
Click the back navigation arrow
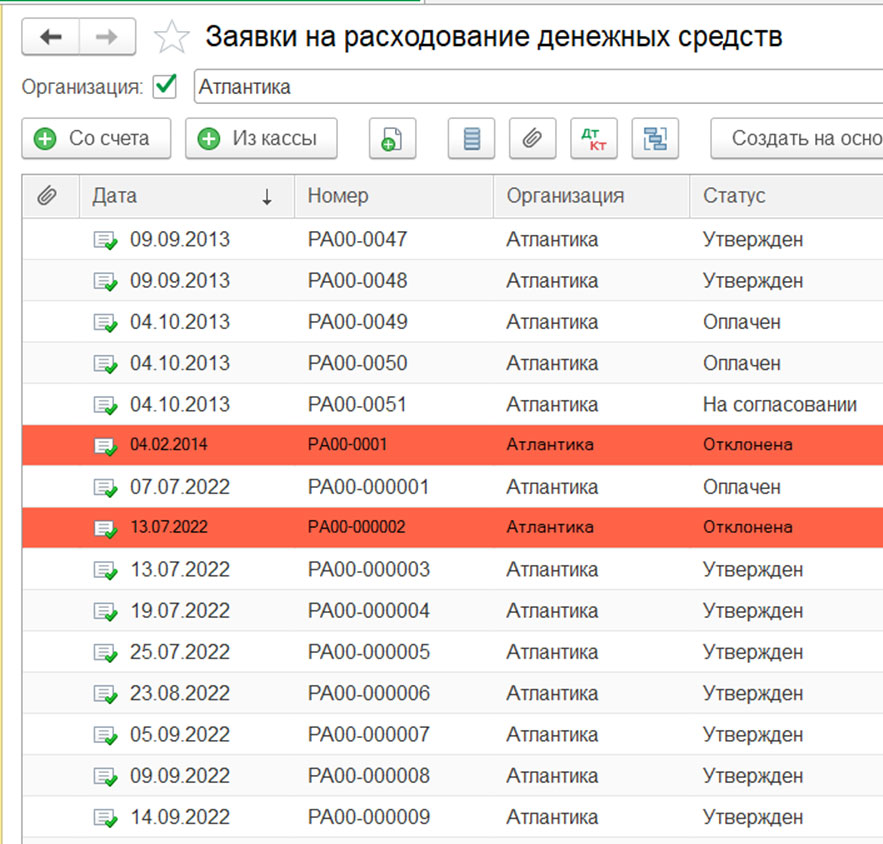click(50, 37)
